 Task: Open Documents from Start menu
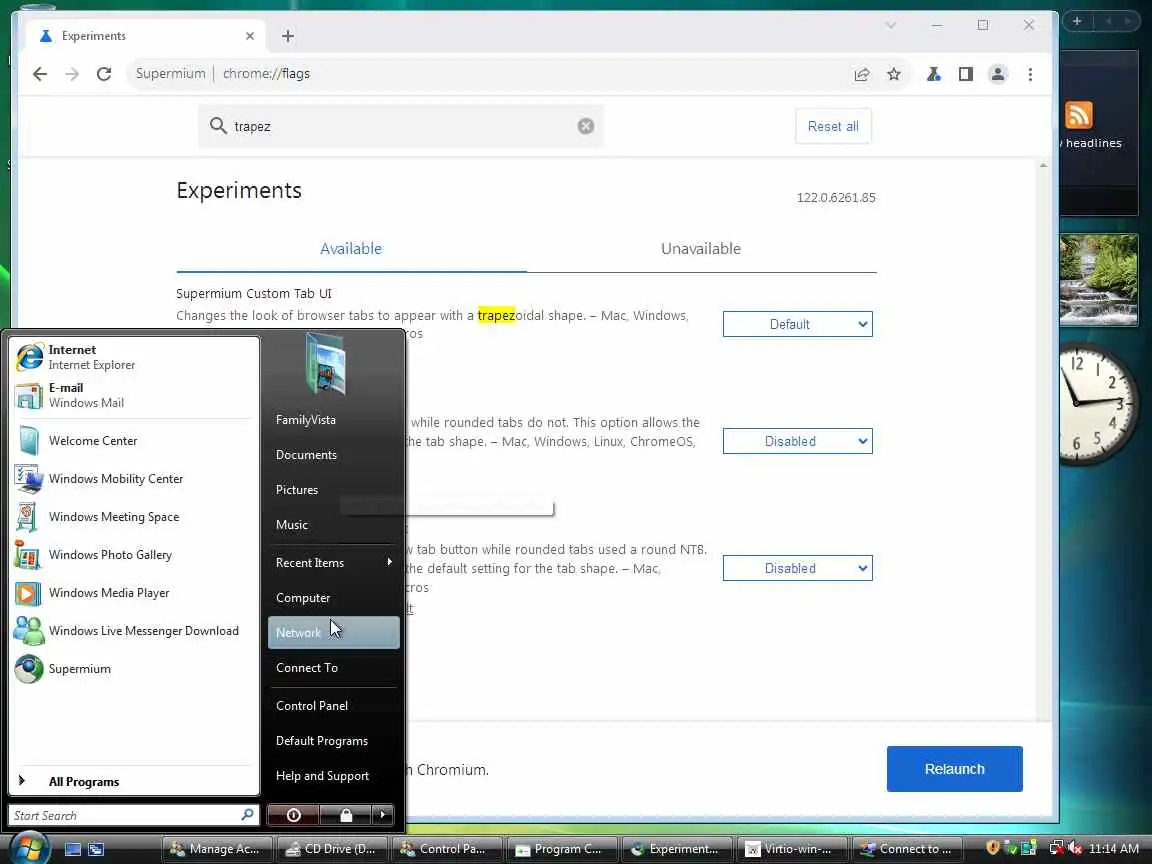click(x=334, y=455)
